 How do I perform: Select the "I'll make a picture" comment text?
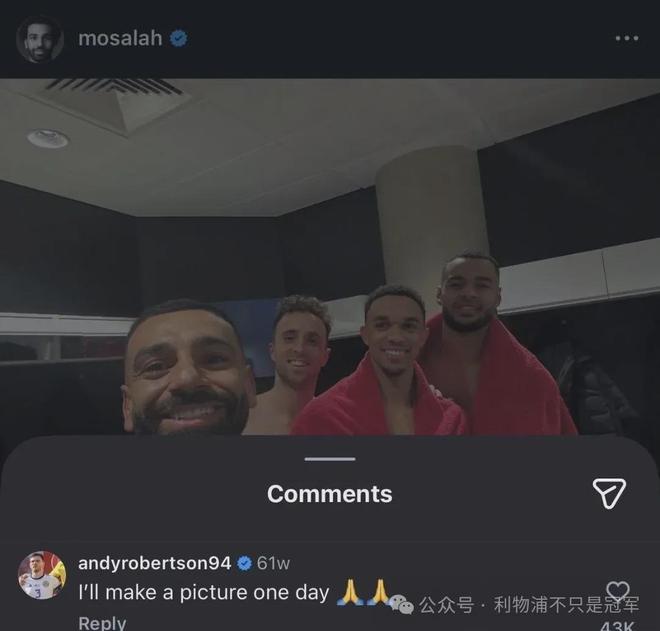pyautogui.click(x=204, y=593)
